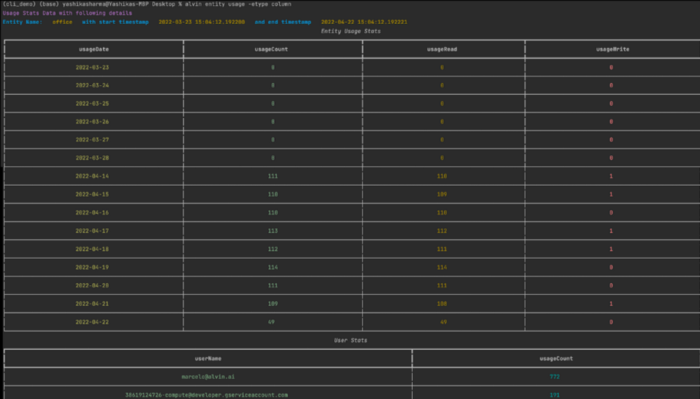
Task: Click usageWrite 0 in the 2022-04-16 row
Action: pyautogui.click(x=611, y=213)
